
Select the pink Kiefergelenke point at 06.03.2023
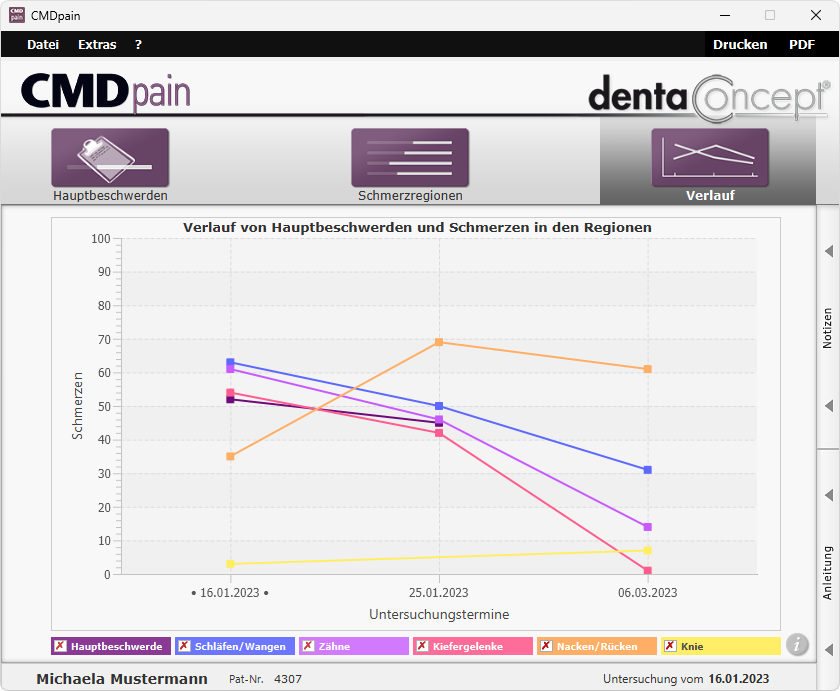click(648, 570)
